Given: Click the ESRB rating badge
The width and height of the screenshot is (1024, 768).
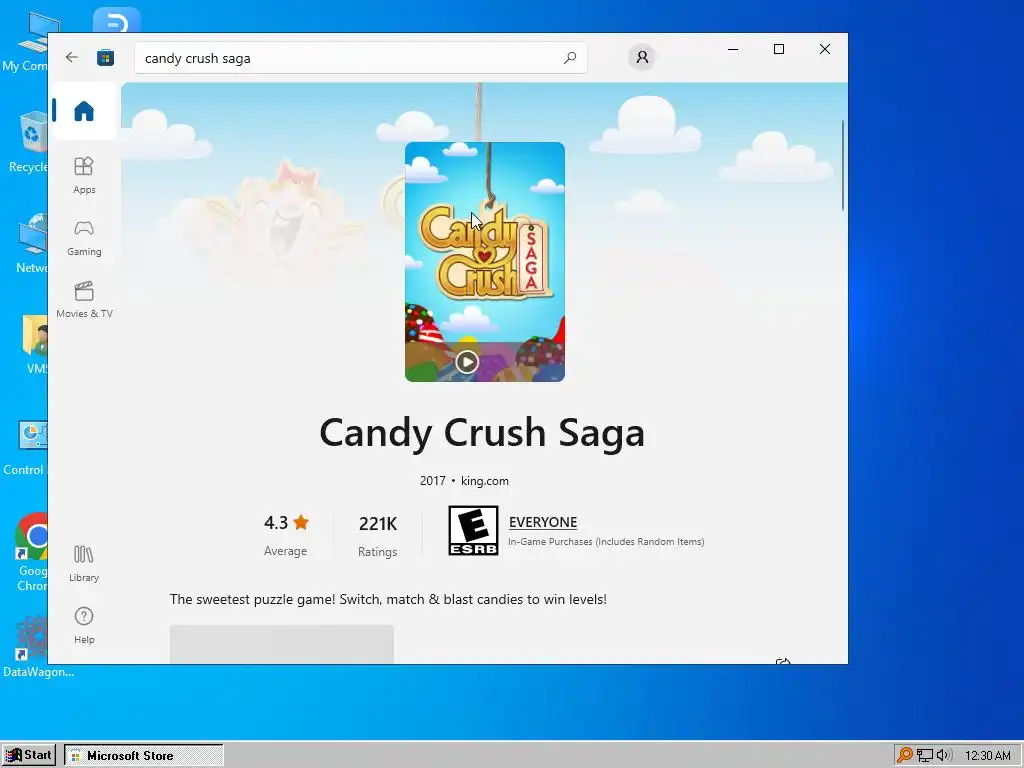Looking at the screenshot, I should pos(473,530).
